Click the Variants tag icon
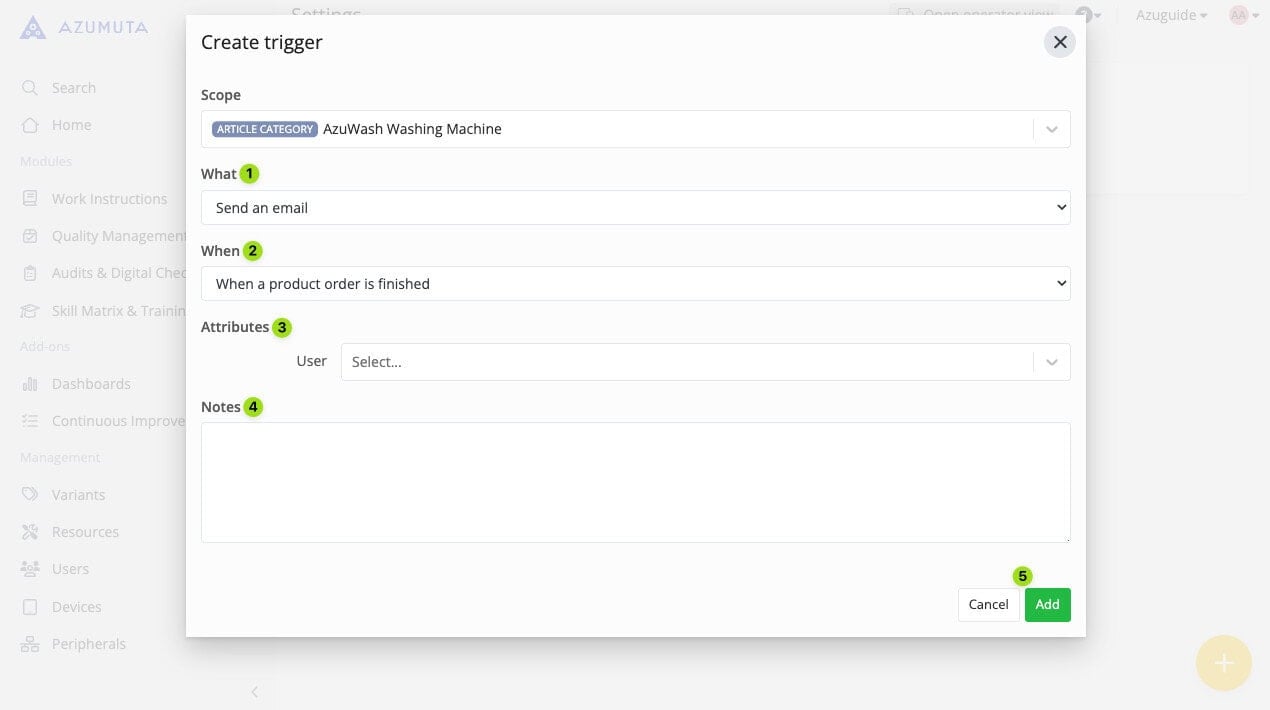The width and height of the screenshot is (1270, 710). pyautogui.click(x=30, y=495)
